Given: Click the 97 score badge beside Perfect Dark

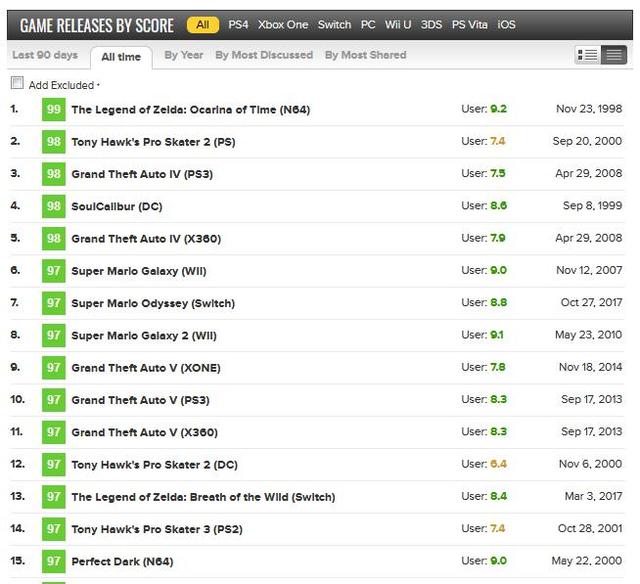Looking at the screenshot, I should pos(53,561).
